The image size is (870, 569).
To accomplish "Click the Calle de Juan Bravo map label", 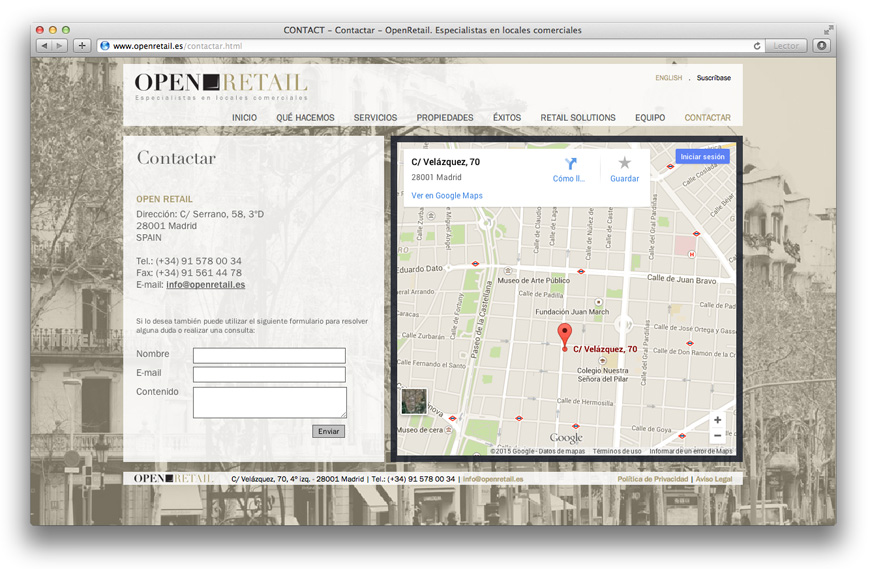I will [x=682, y=279].
